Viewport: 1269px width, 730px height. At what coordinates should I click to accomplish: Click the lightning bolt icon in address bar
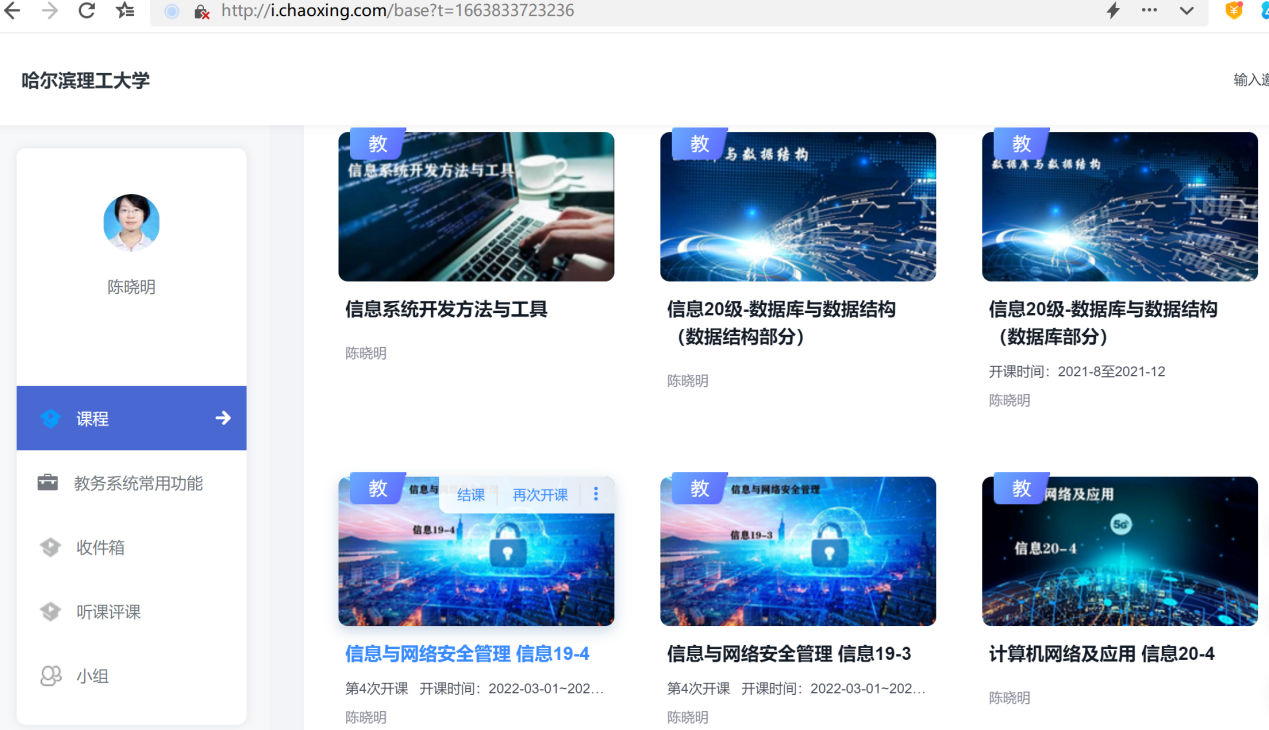[x=1113, y=11]
